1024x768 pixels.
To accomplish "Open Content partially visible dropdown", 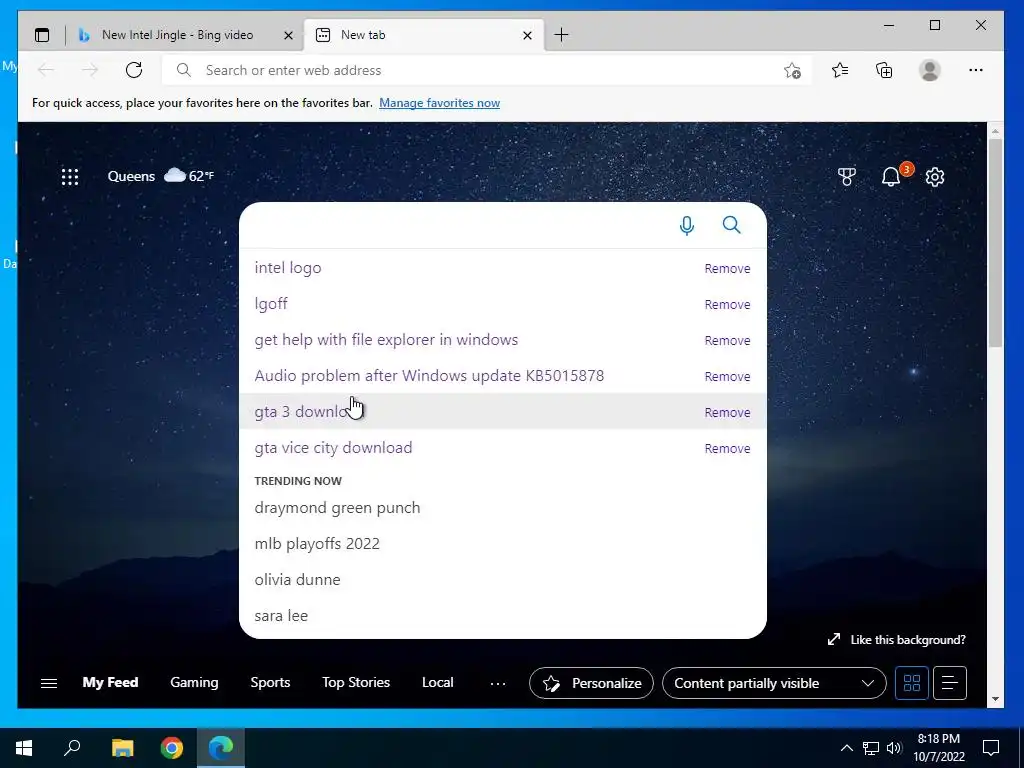I will [774, 683].
